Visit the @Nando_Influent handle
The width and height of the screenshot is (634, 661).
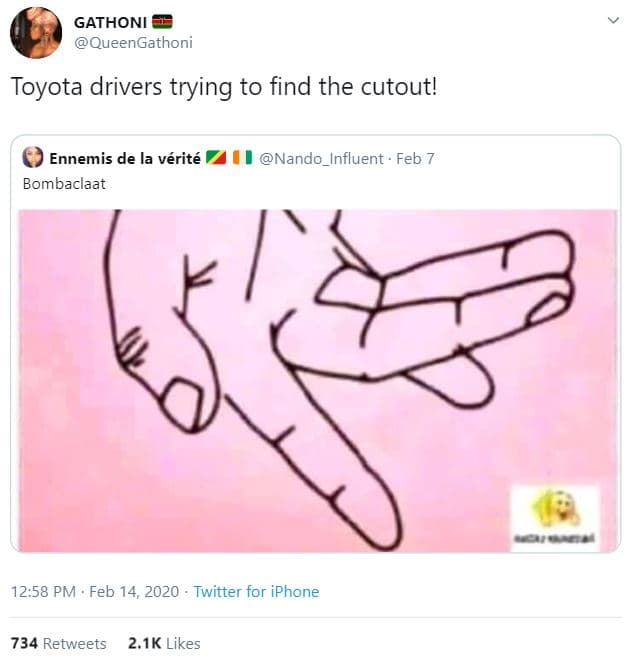tap(318, 158)
